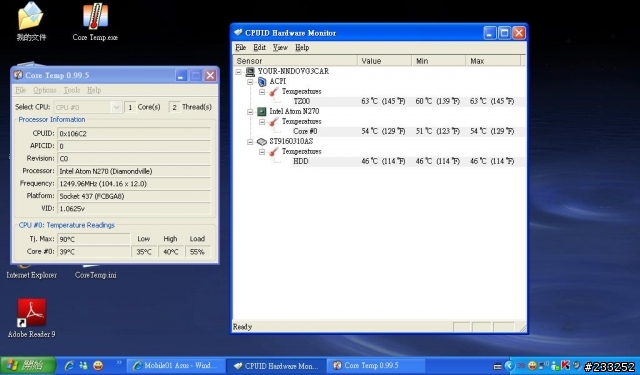Image resolution: width=640 pixels, height=375 pixels.
Task: Minimize the Core Temp window
Action: pyautogui.click(x=182, y=75)
